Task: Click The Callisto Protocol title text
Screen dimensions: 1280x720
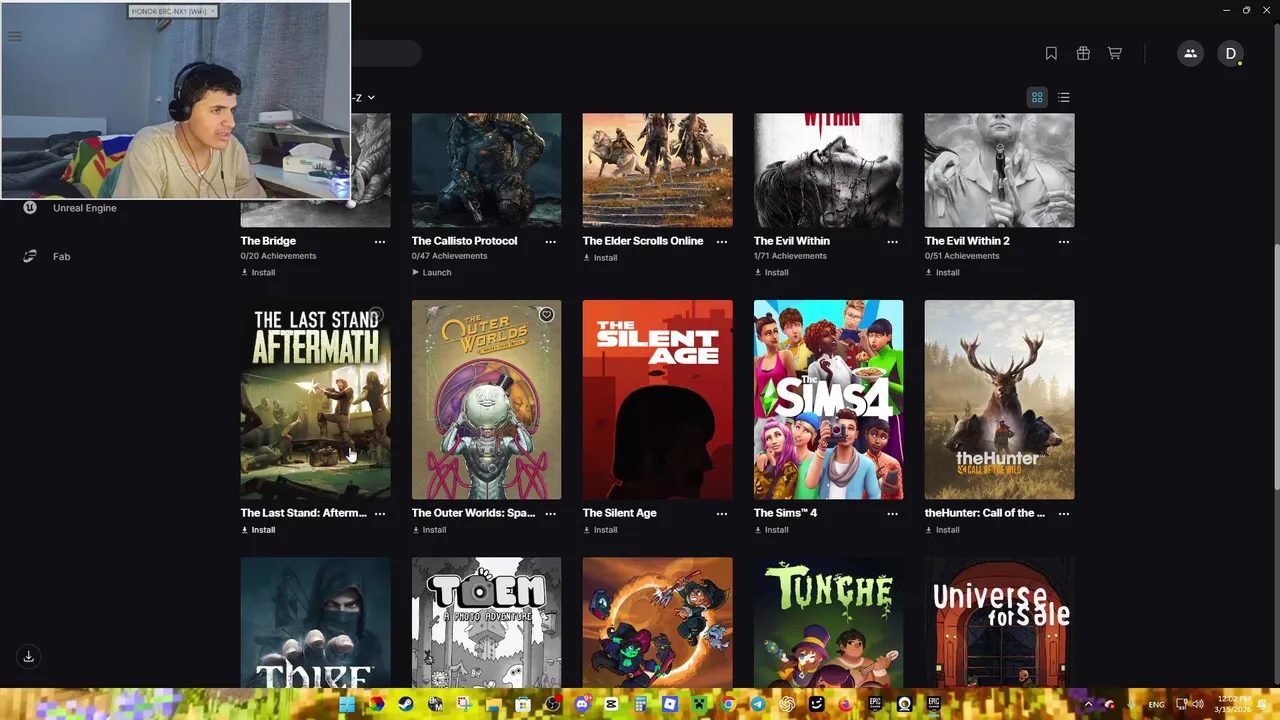Action: pos(465,241)
